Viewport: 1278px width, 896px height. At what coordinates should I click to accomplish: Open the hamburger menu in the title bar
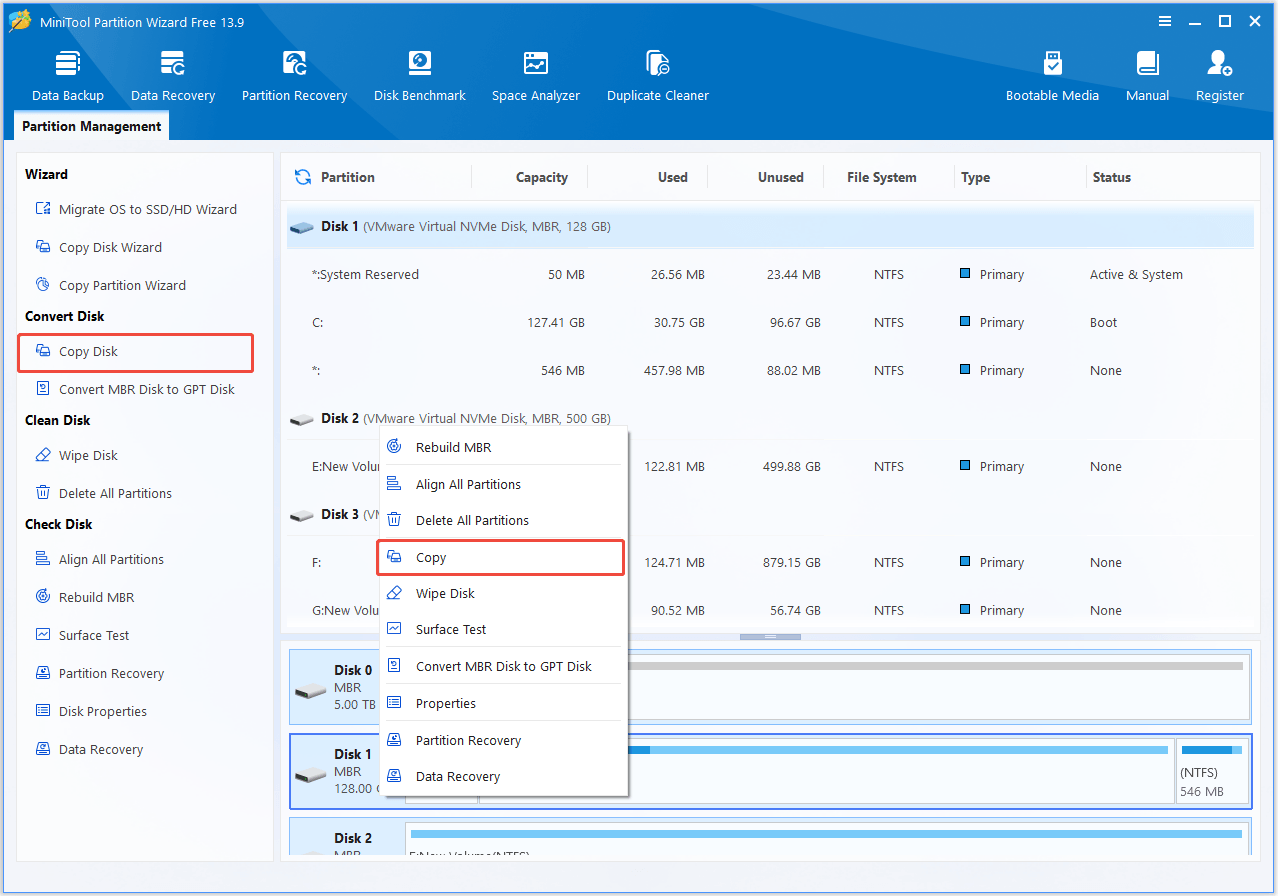click(1165, 21)
